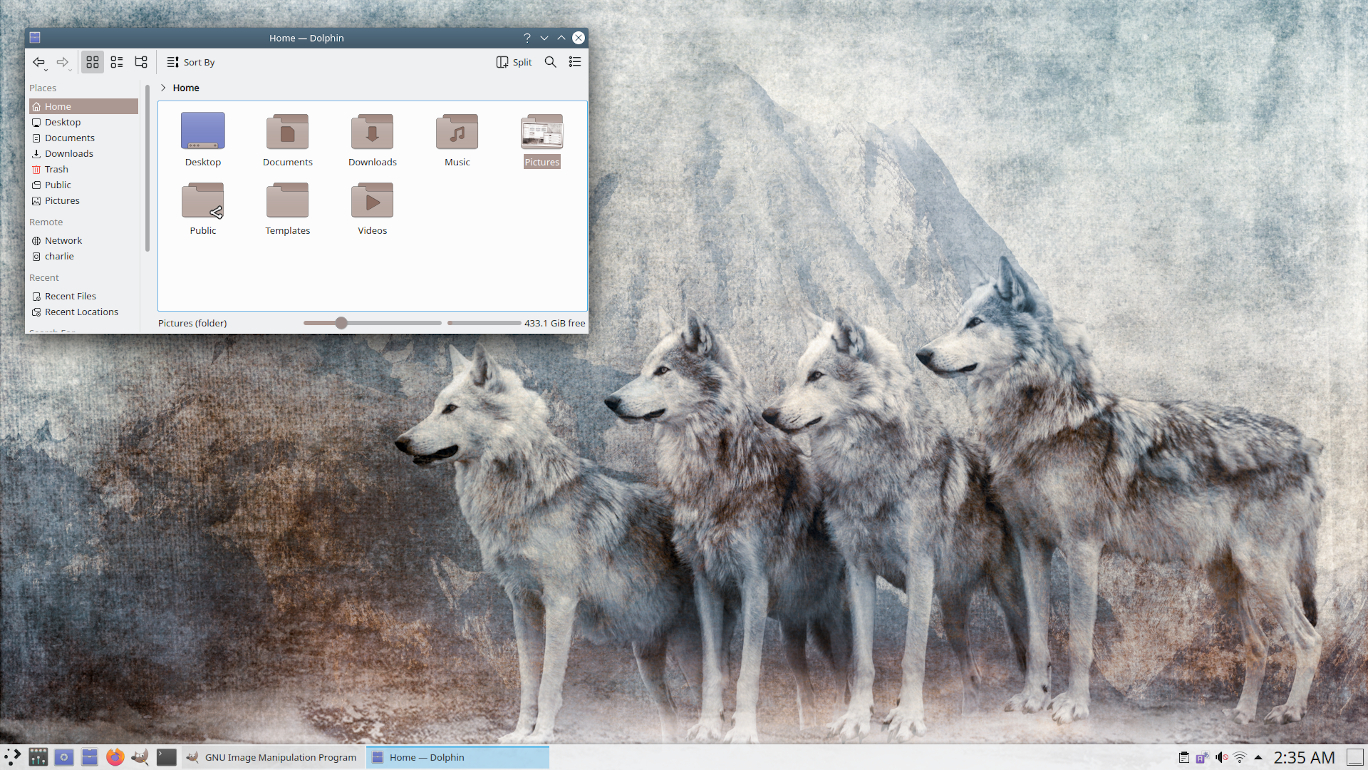Open the Dolphin window menu icon in title bar

[35, 38]
